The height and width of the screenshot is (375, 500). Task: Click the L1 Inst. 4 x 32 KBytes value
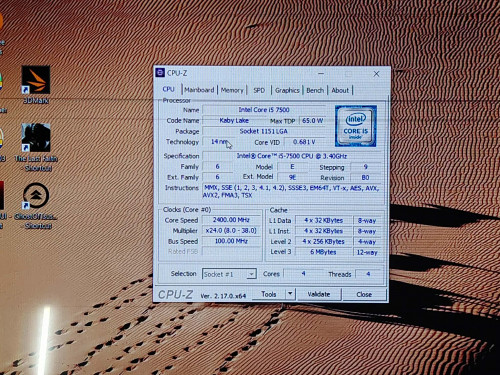coord(323,231)
